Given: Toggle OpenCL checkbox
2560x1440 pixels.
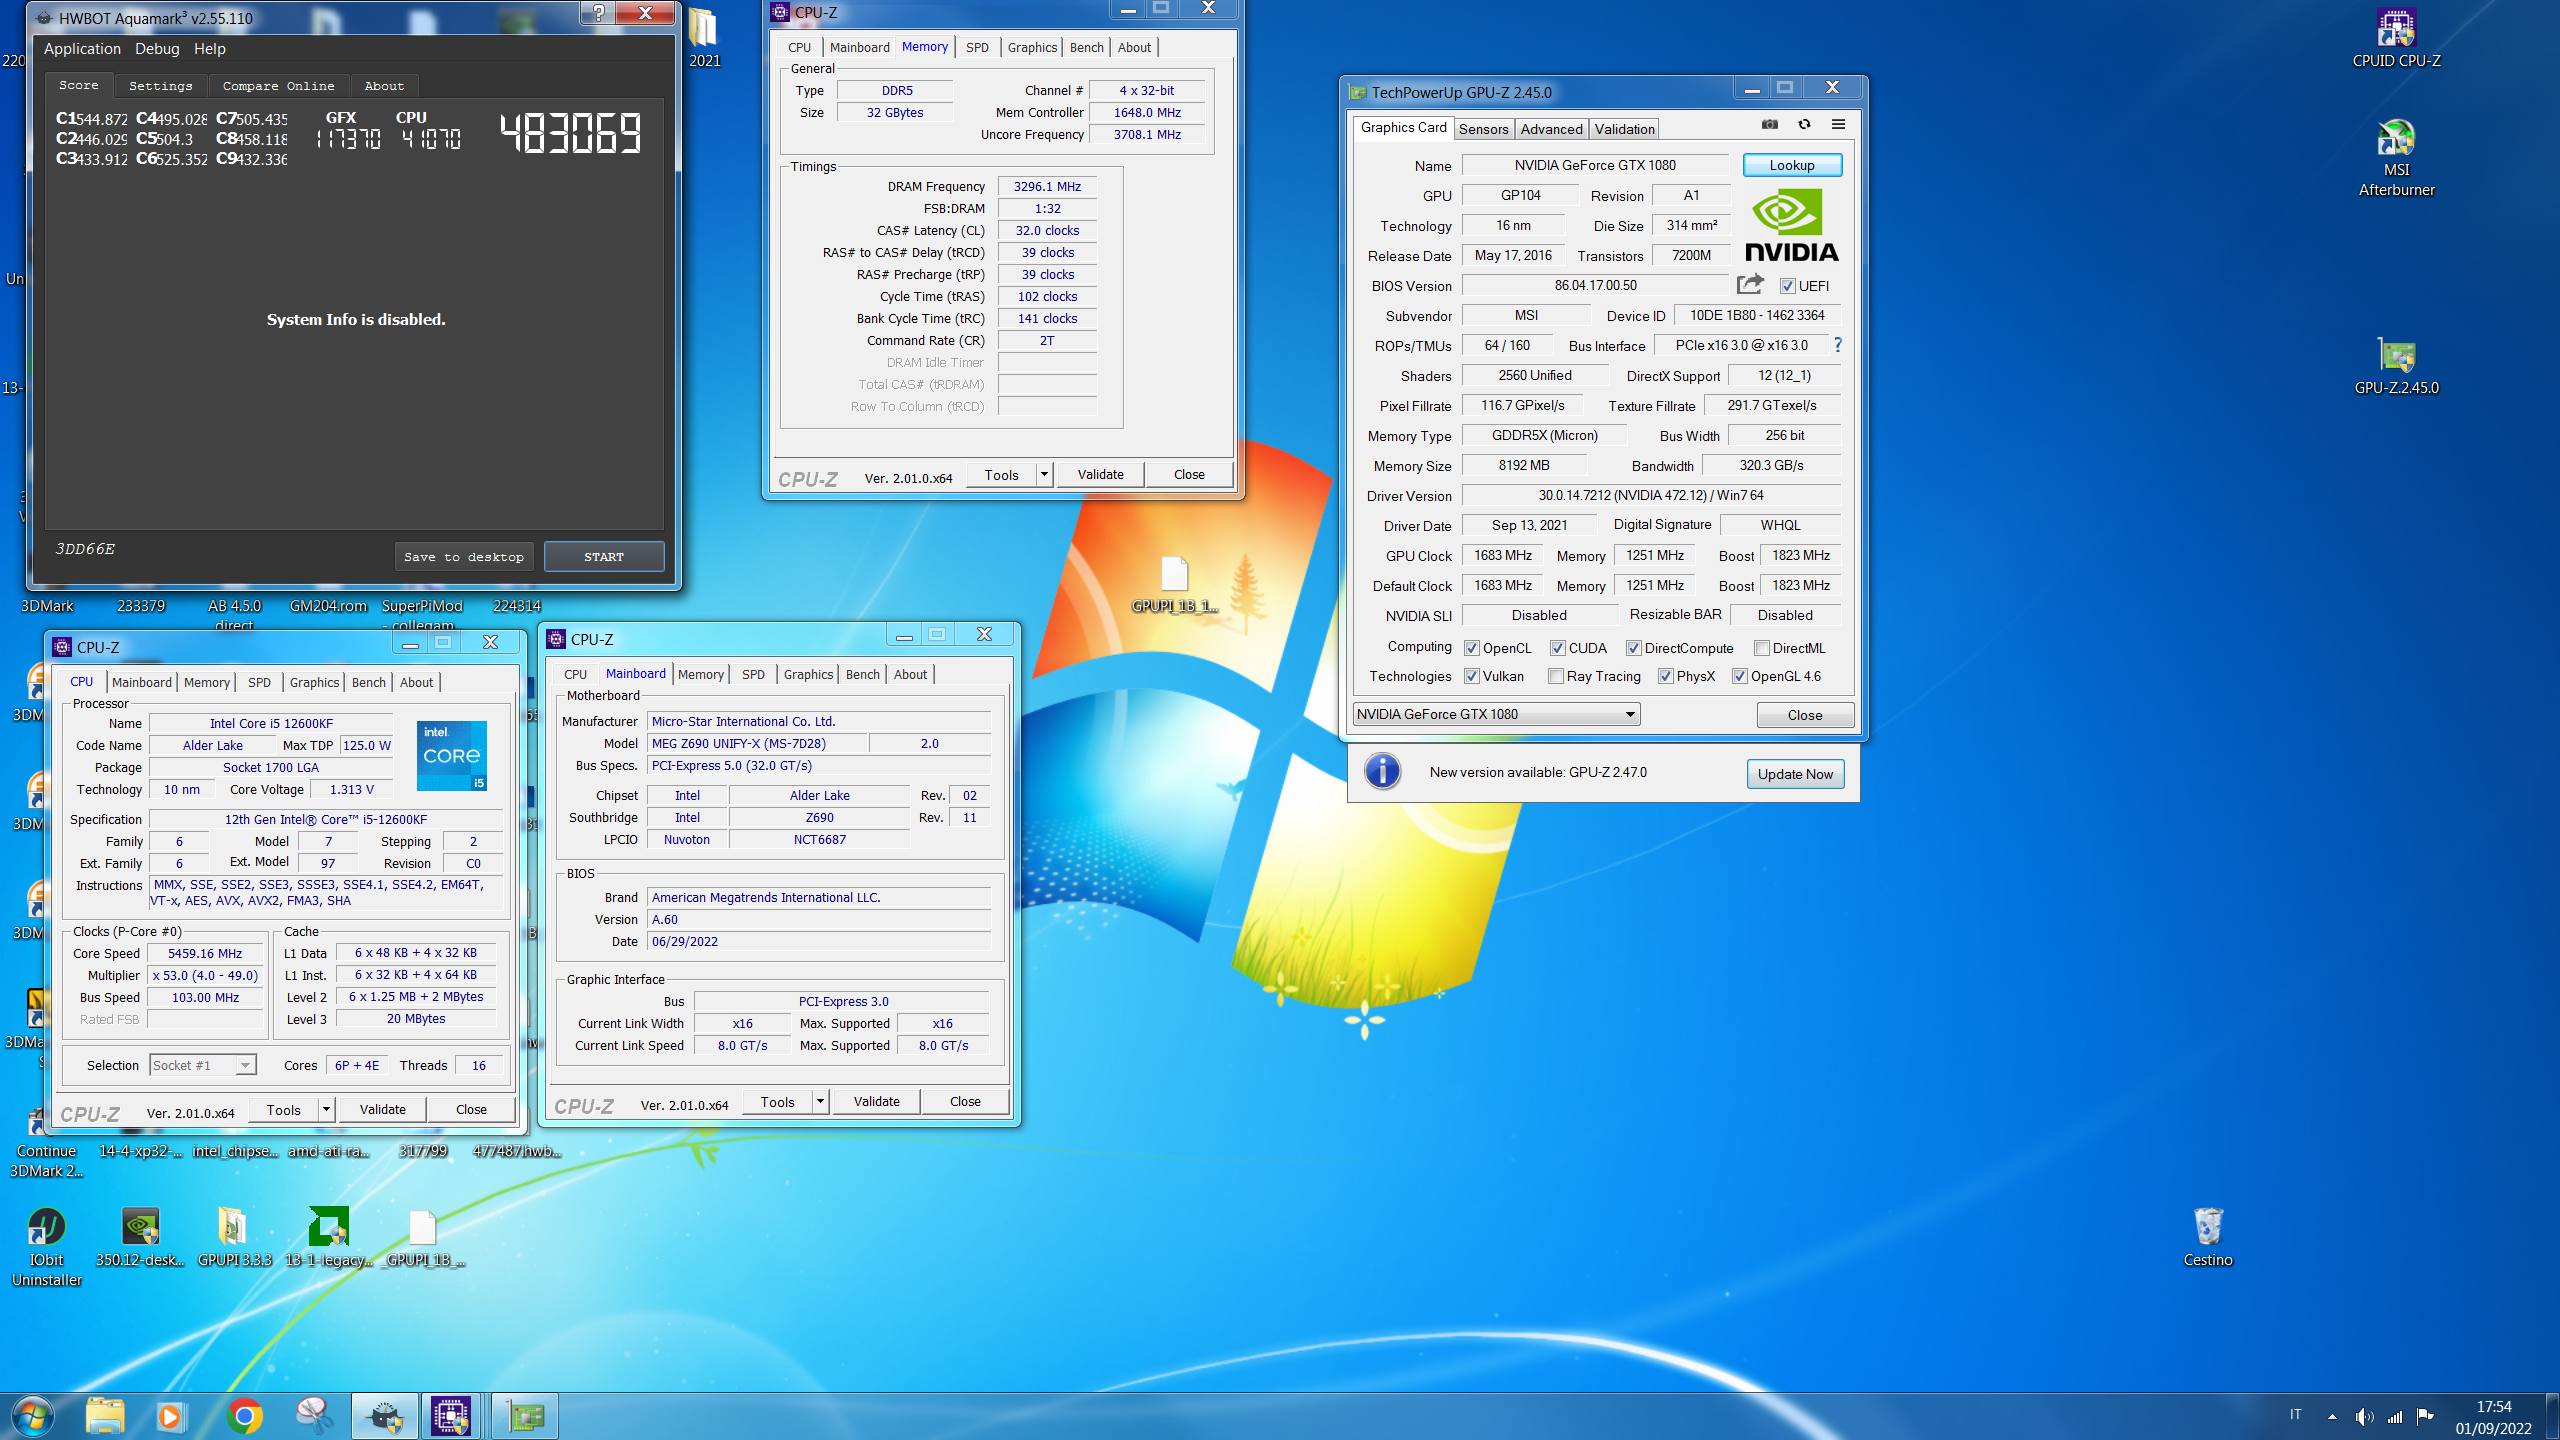Looking at the screenshot, I should click(x=1472, y=648).
